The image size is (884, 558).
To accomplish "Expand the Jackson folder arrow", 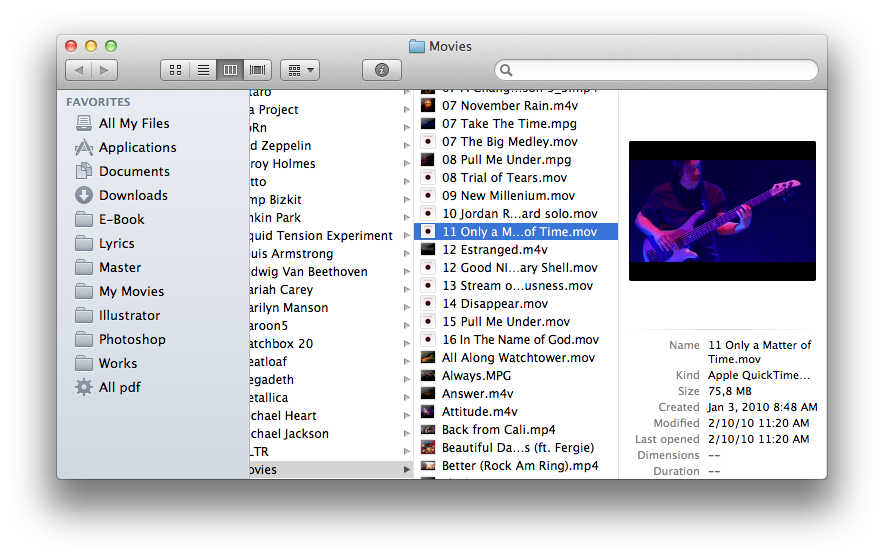I will pyautogui.click(x=406, y=434).
